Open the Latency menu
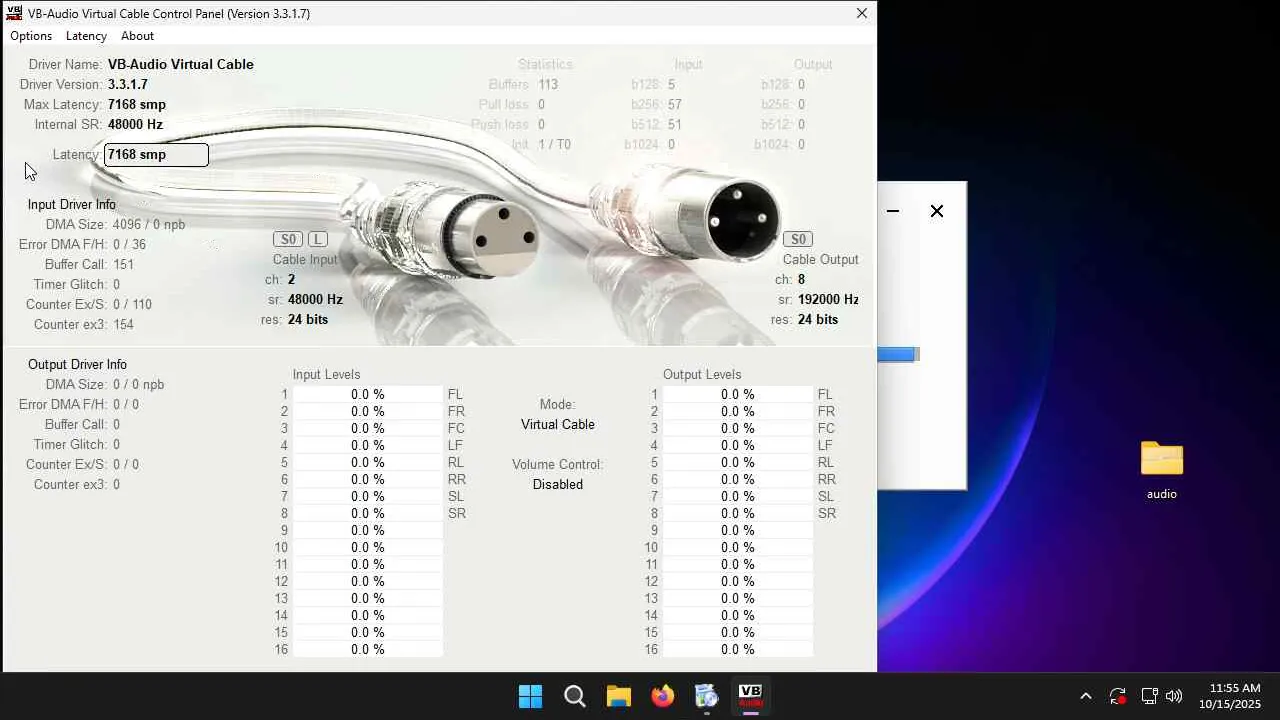Image resolution: width=1280 pixels, height=720 pixels. [x=86, y=36]
